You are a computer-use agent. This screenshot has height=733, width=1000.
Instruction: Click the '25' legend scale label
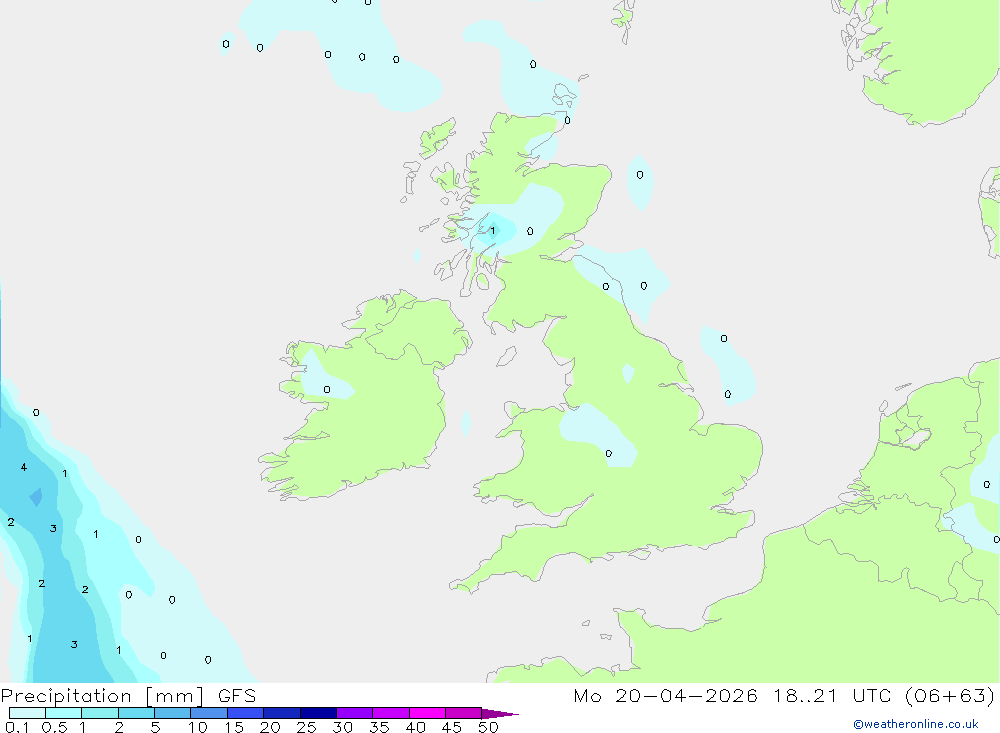click(307, 727)
